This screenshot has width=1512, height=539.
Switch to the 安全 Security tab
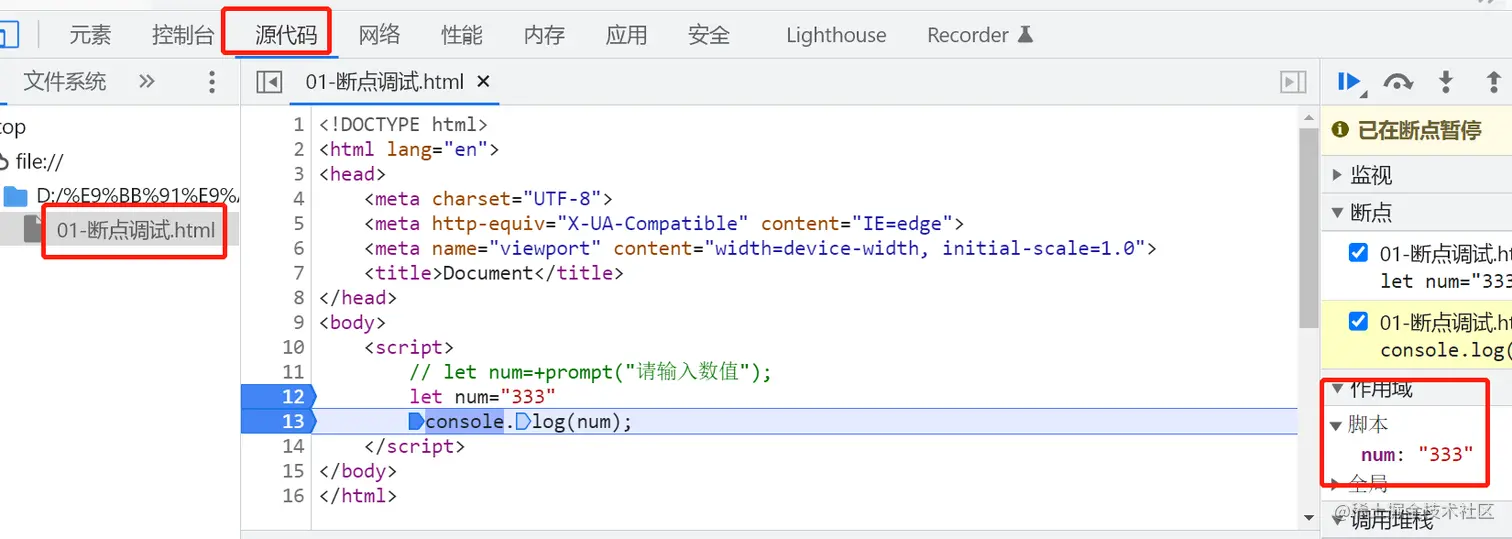(709, 35)
